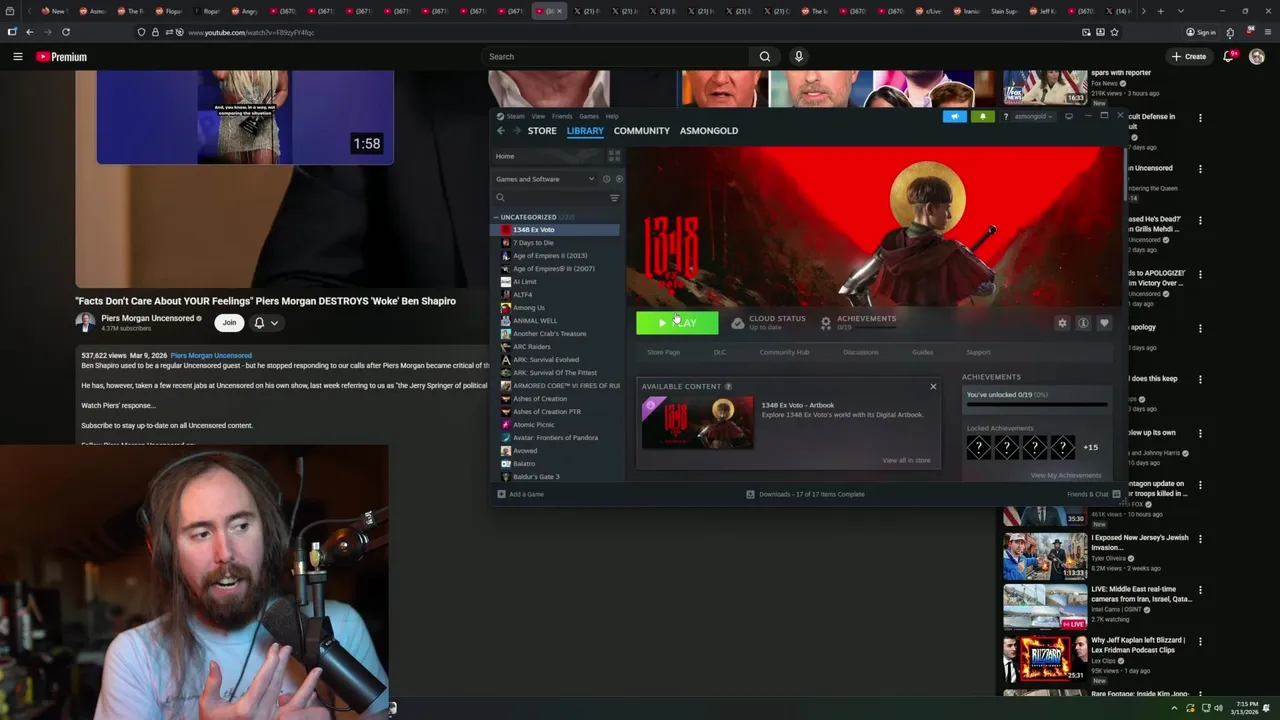The height and width of the screenshot is (720, 1280).
Task: Click the taskbar clock showing 7:15 PM
Action: point(1246,708)
